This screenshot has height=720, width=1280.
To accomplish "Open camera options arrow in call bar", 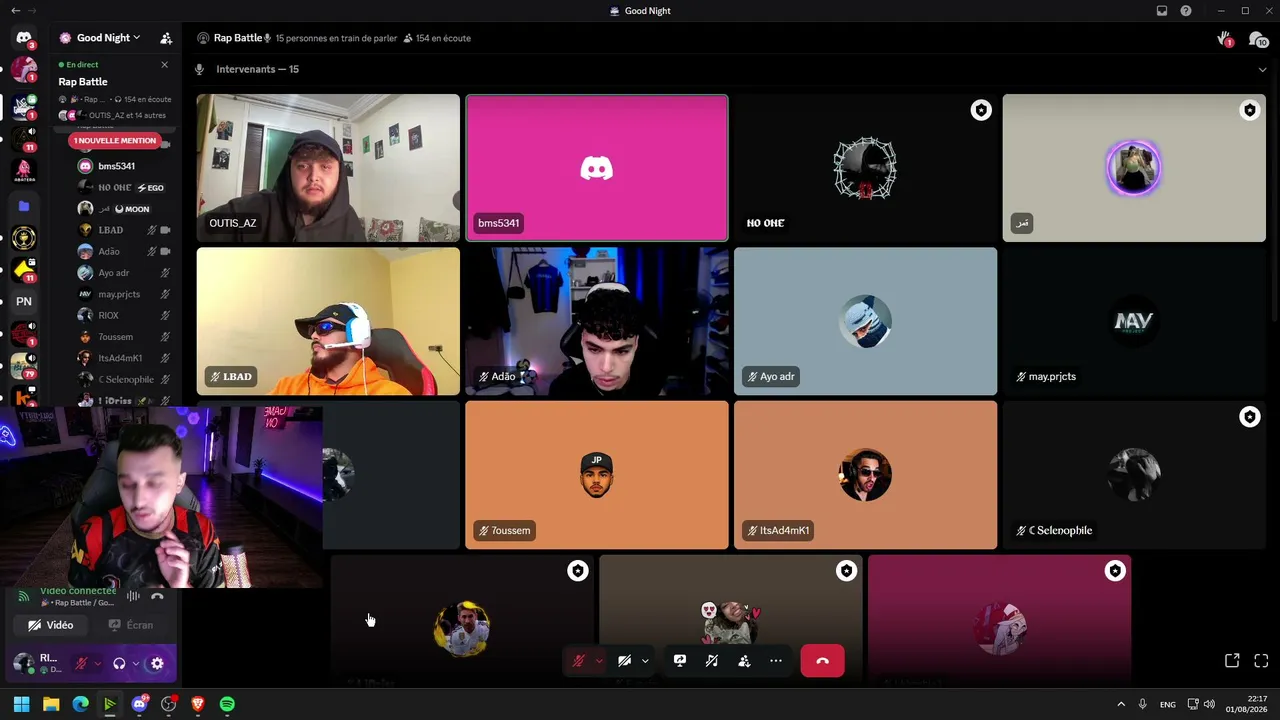I will (645, 661).
